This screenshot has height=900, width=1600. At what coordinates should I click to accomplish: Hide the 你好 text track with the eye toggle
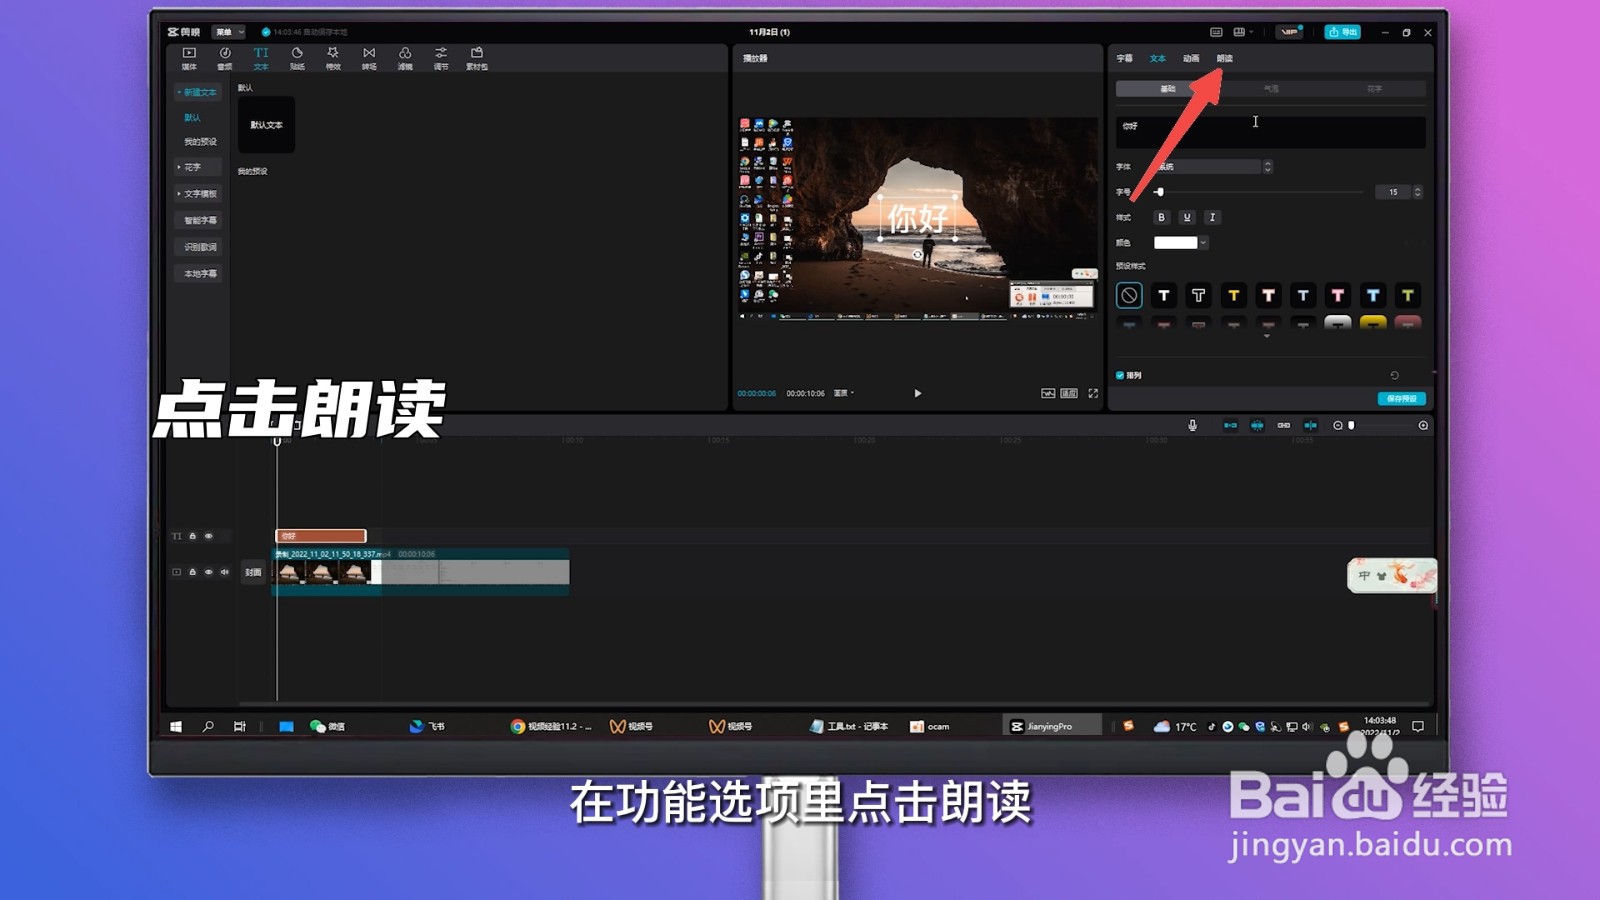tap(209, 536)
